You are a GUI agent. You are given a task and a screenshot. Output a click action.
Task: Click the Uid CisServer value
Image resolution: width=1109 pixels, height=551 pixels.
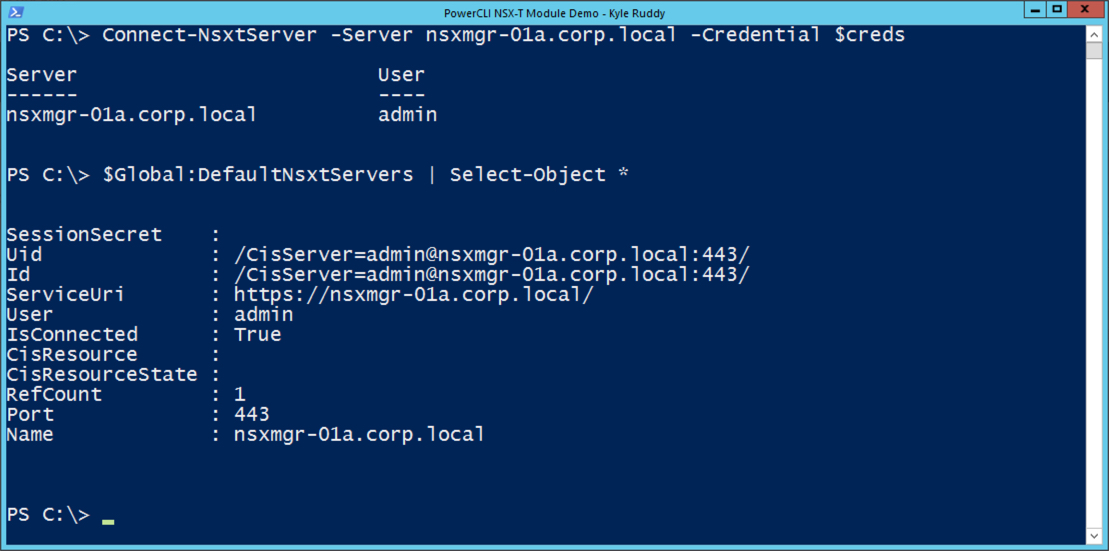click(x=491, y=254)
